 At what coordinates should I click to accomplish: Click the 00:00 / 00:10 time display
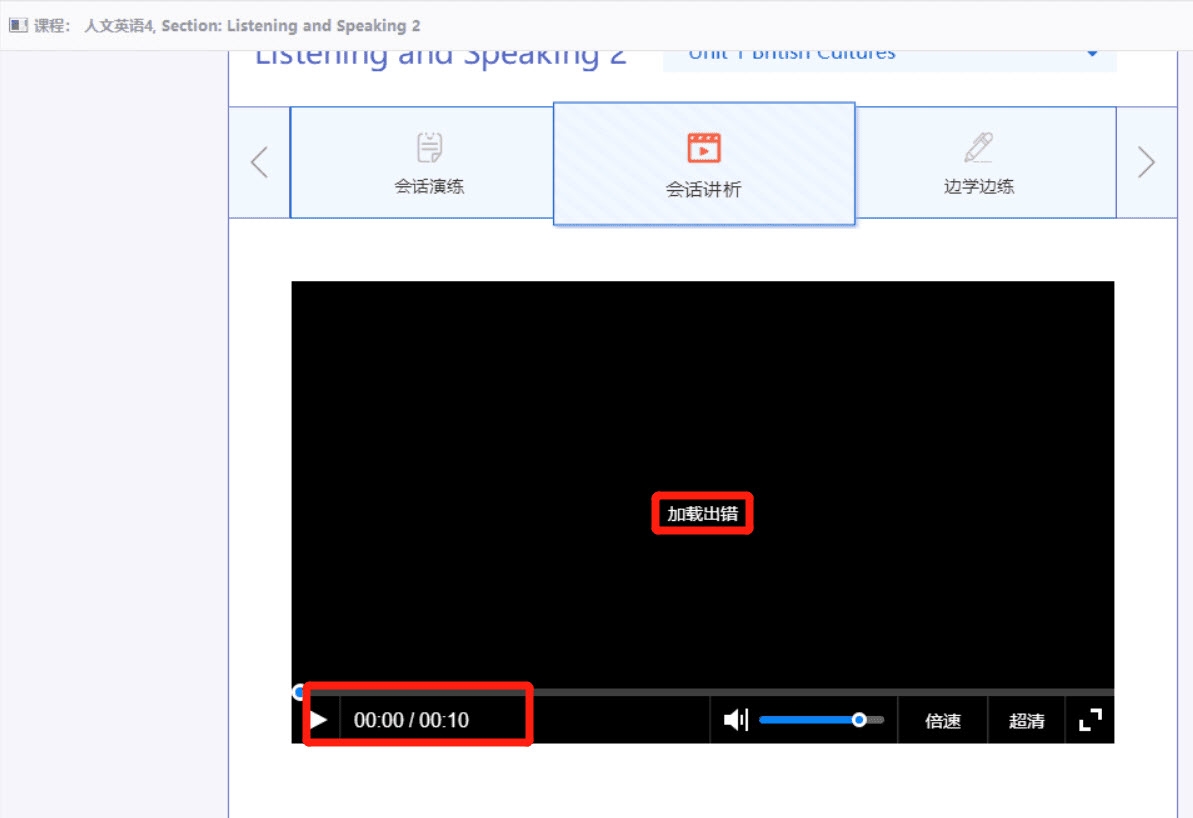pos(411,720)
